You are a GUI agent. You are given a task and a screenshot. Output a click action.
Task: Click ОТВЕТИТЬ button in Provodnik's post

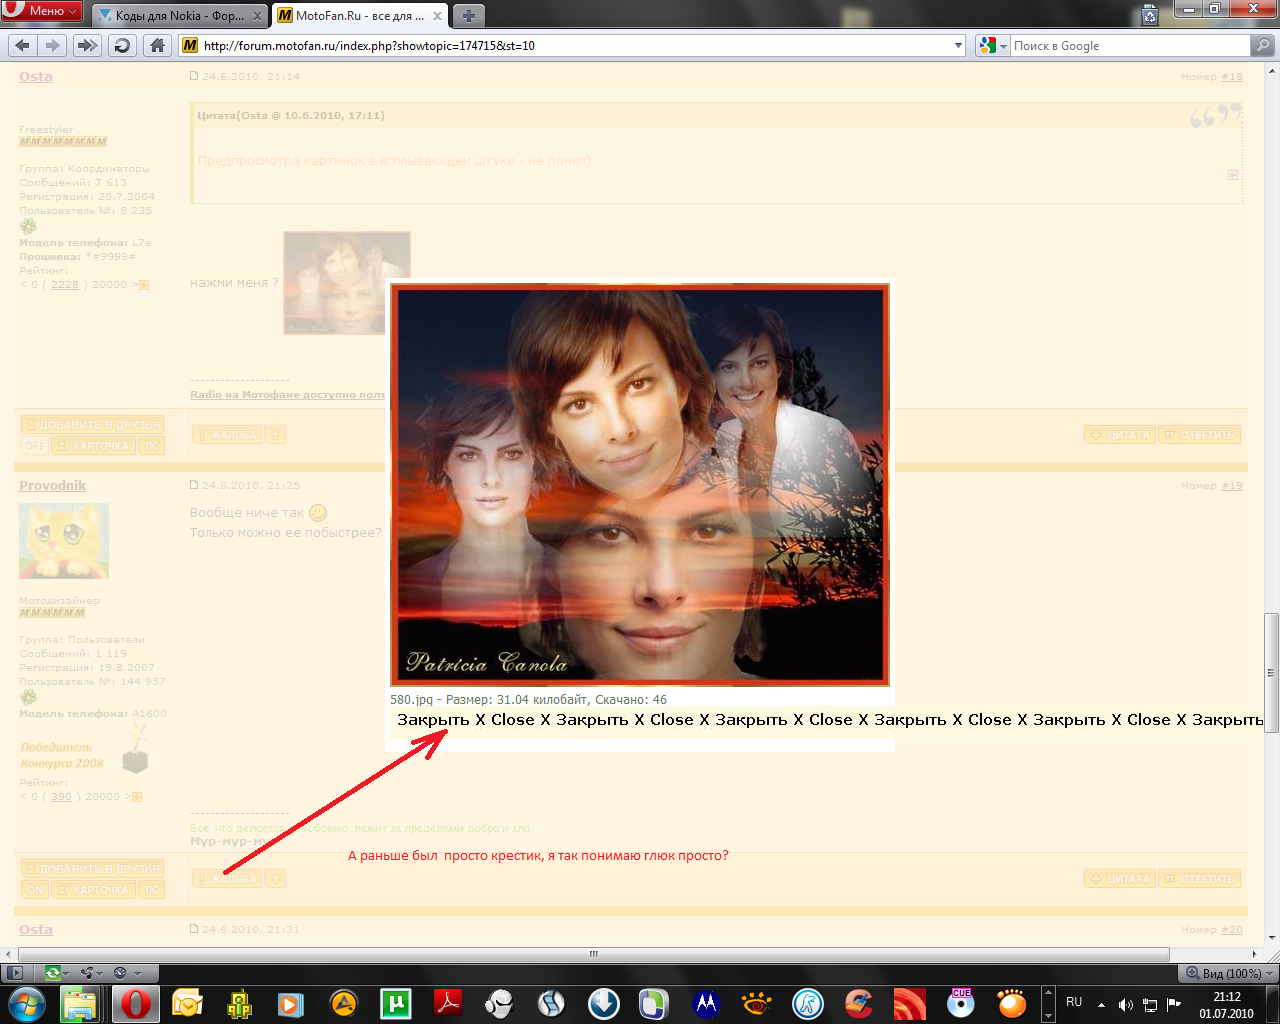[x=1199, y=878]
